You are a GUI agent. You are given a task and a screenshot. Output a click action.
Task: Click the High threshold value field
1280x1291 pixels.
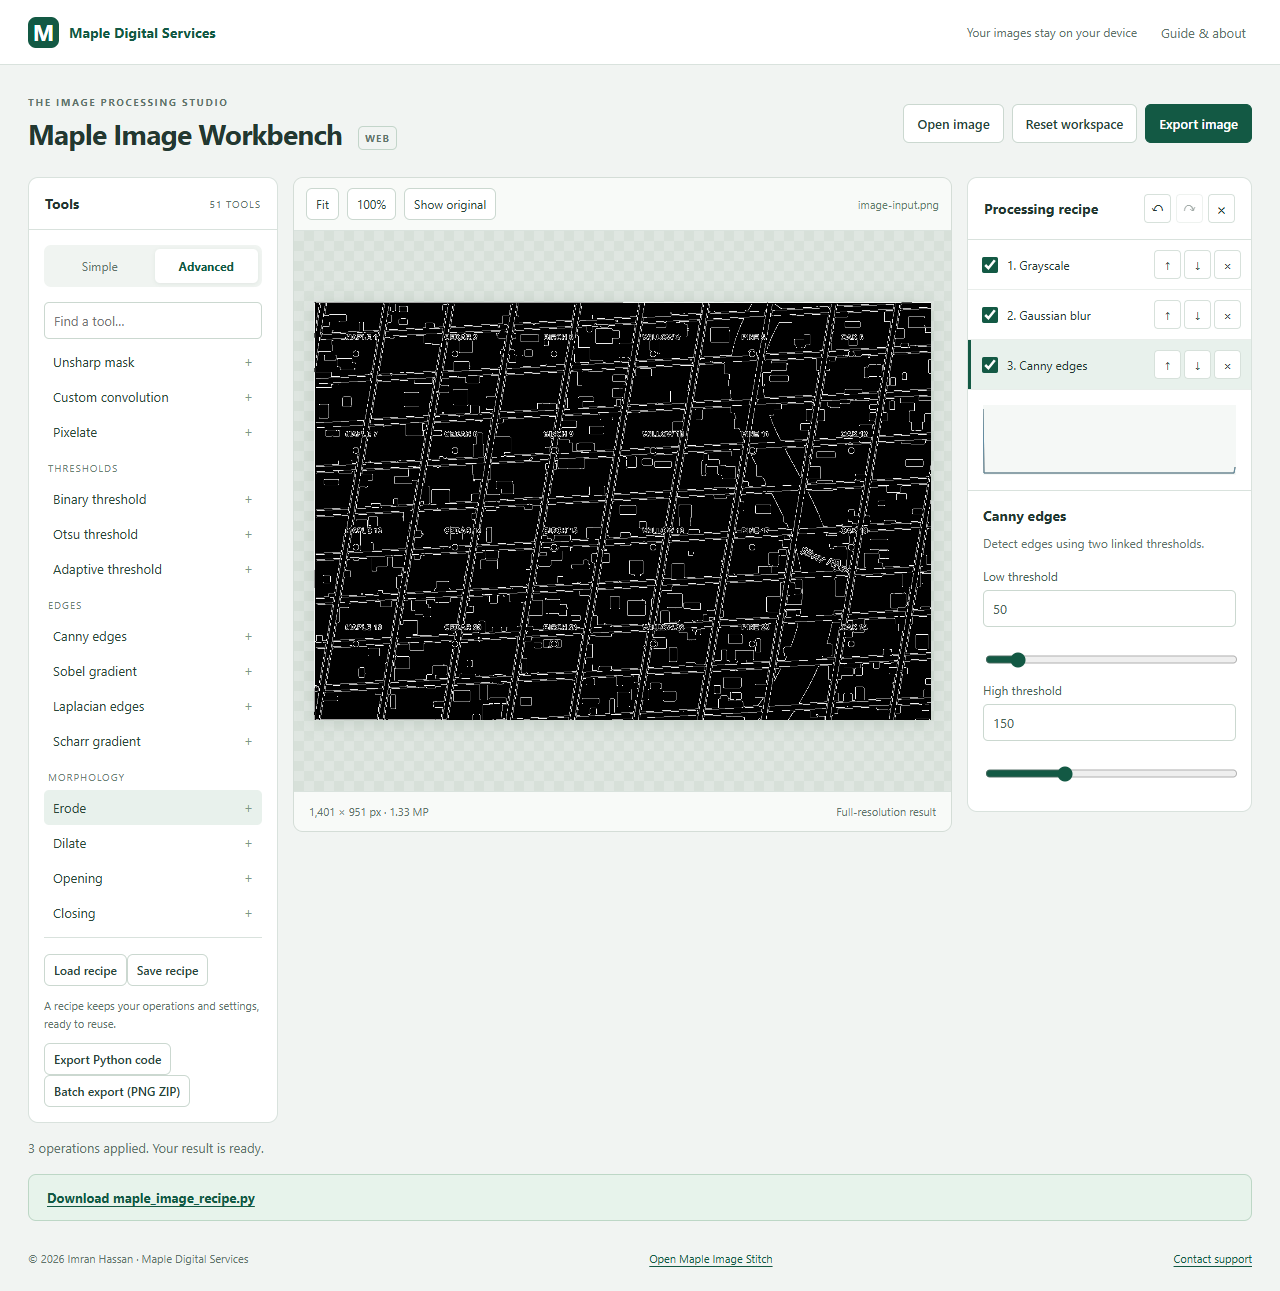[x=1109, y=723]
